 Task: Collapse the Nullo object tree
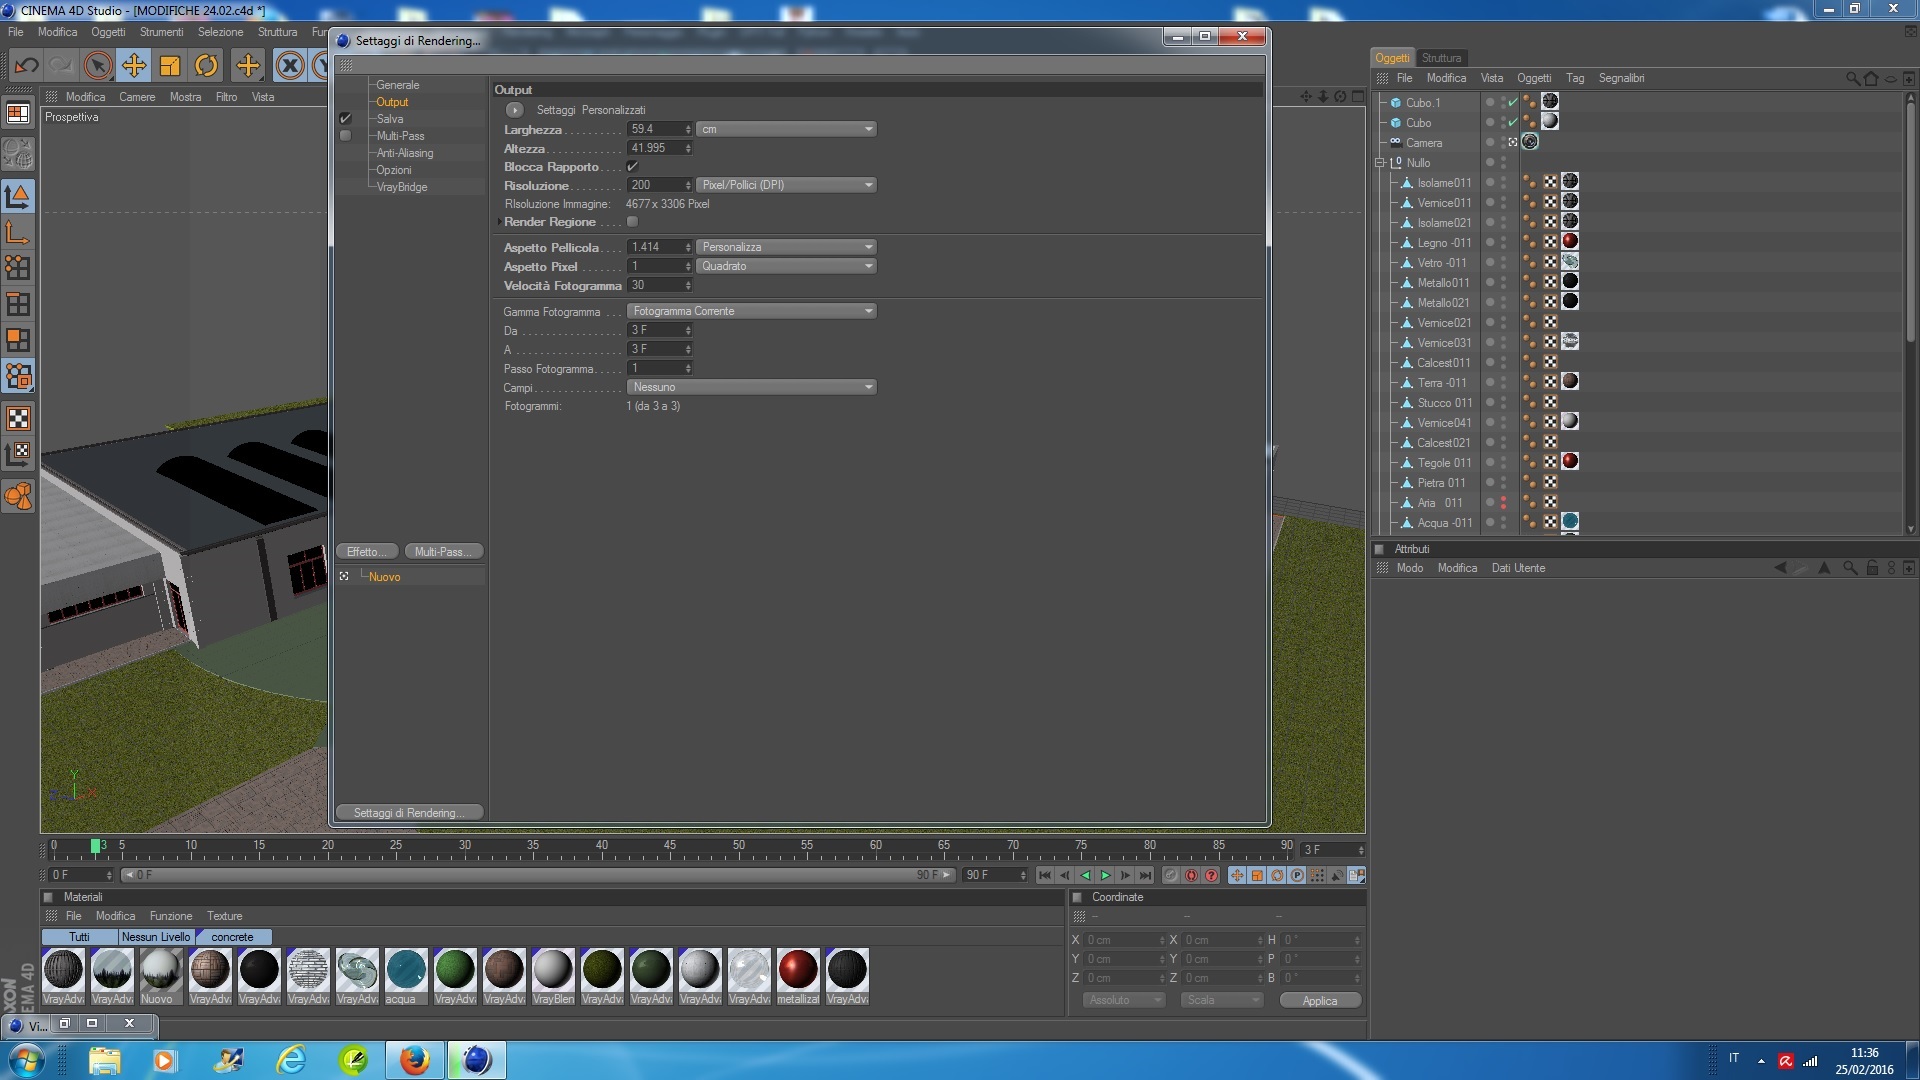click(x=1380, y=162)
